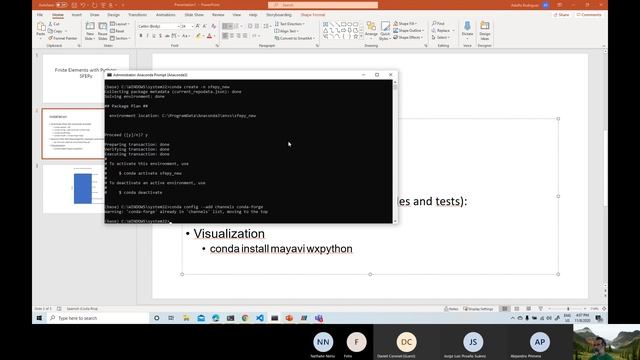The height and width of the screenshot is (360, 640).
Task: Open the Select dropdown in the Editing group
Action: [441, 38]
